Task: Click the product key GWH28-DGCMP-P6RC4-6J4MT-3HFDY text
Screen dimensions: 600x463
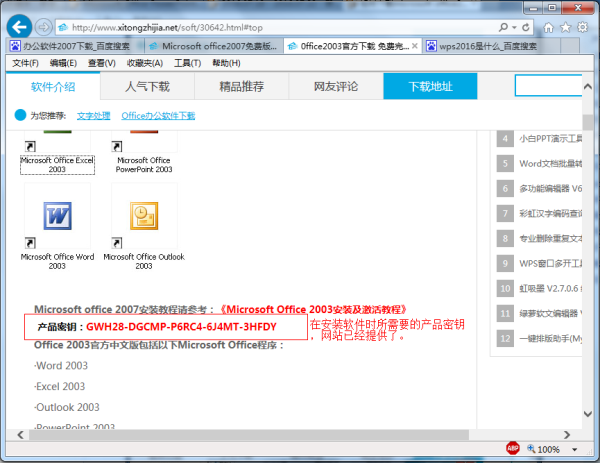Action: (181, 327)
